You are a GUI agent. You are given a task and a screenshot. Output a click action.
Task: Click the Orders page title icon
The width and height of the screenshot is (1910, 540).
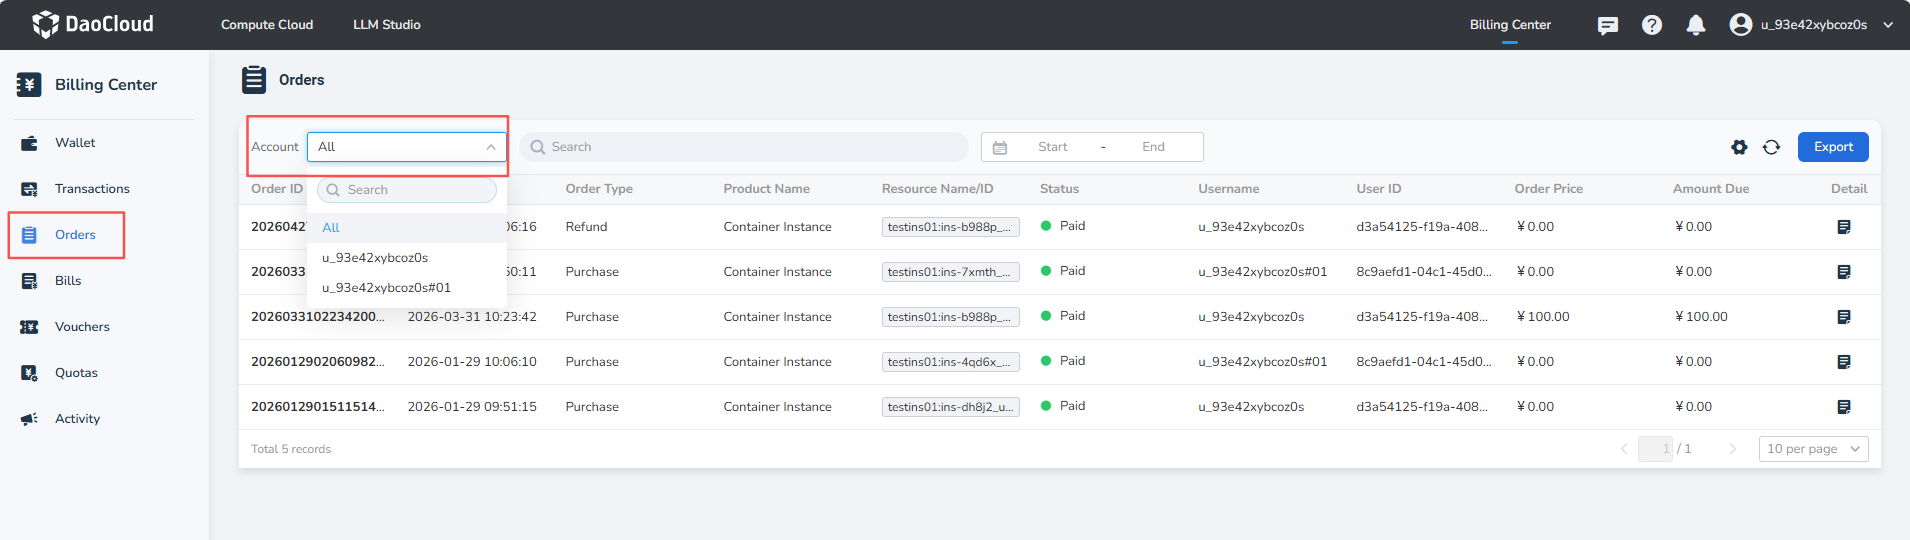254,80
